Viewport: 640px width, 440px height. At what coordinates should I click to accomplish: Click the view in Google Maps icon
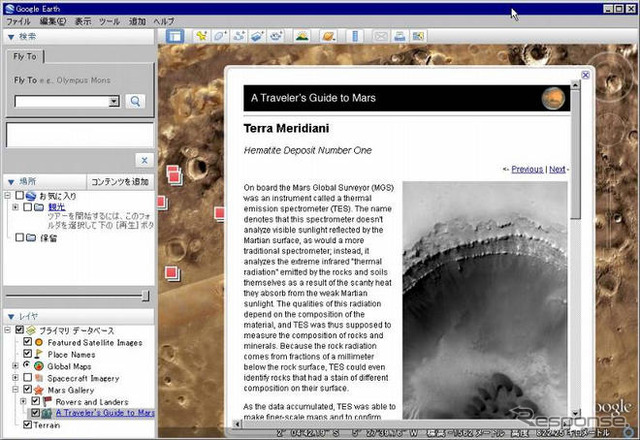(x=418, y=36)
